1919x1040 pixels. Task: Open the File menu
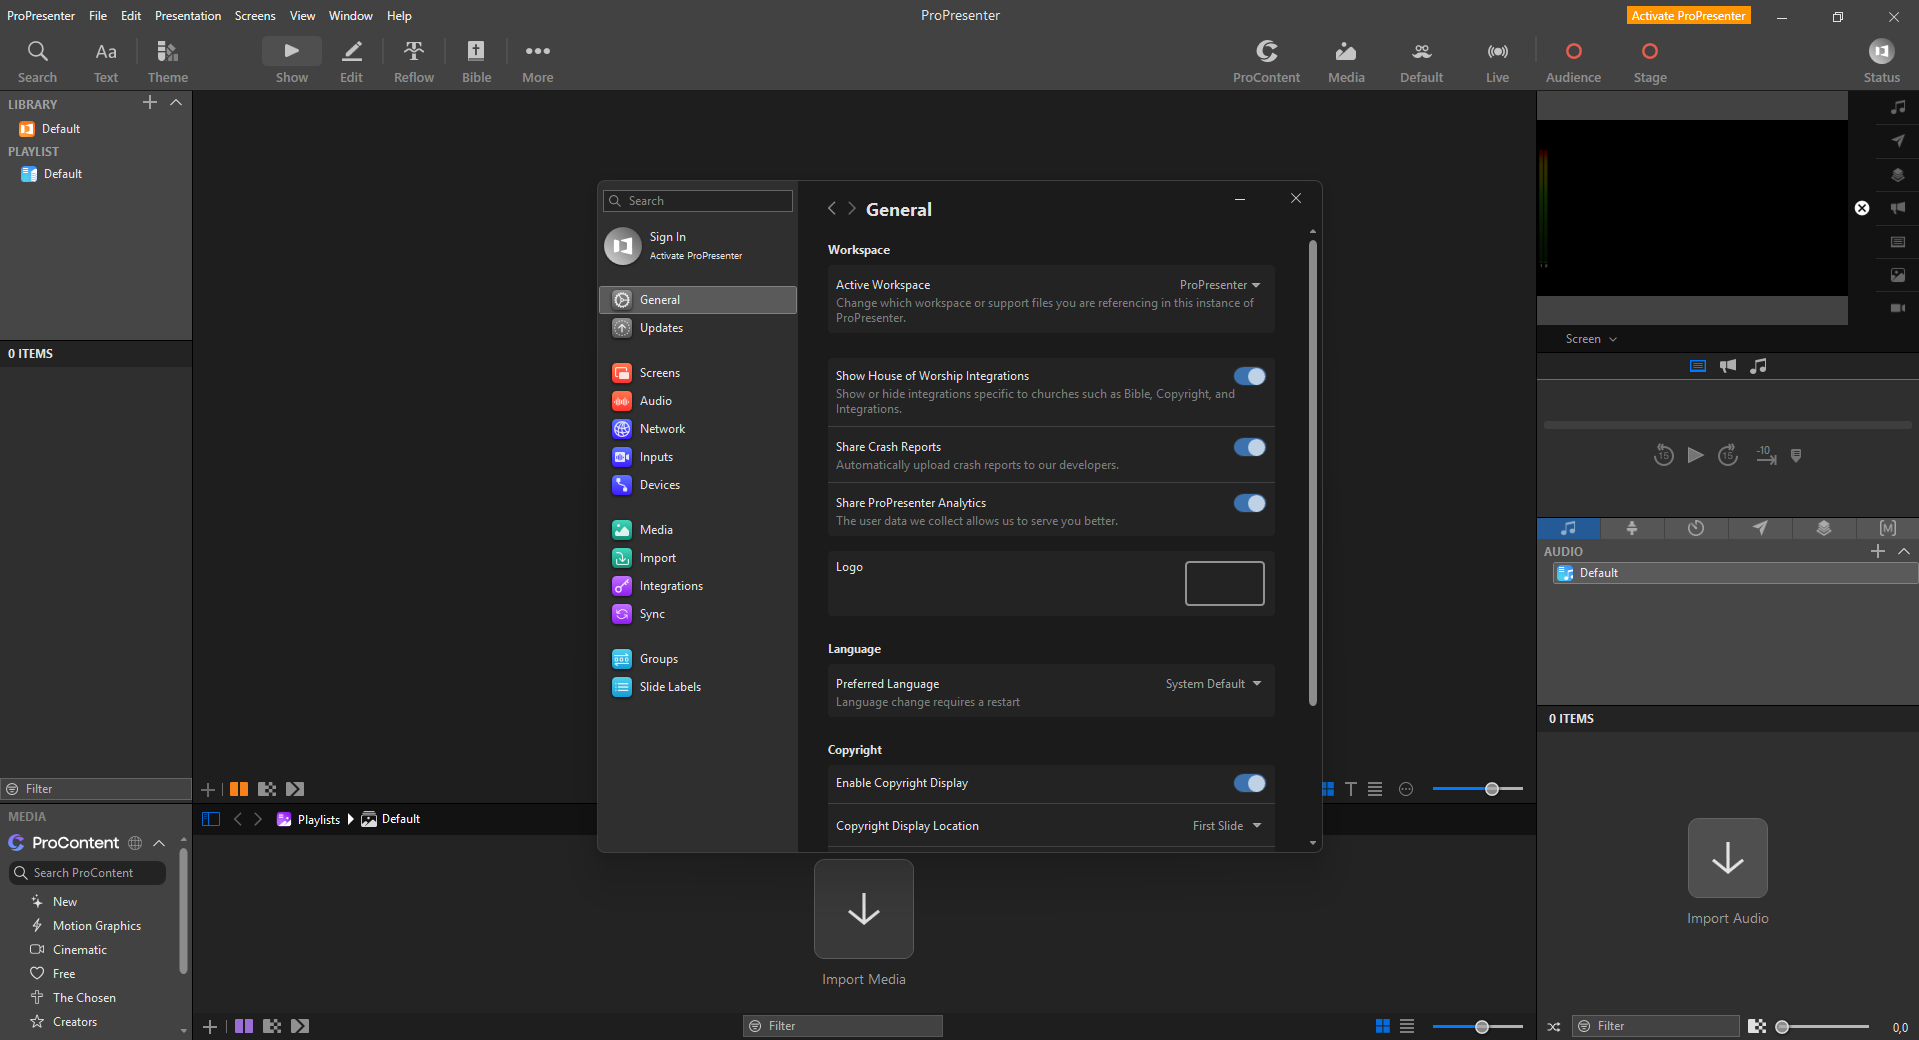coord(98,16)
